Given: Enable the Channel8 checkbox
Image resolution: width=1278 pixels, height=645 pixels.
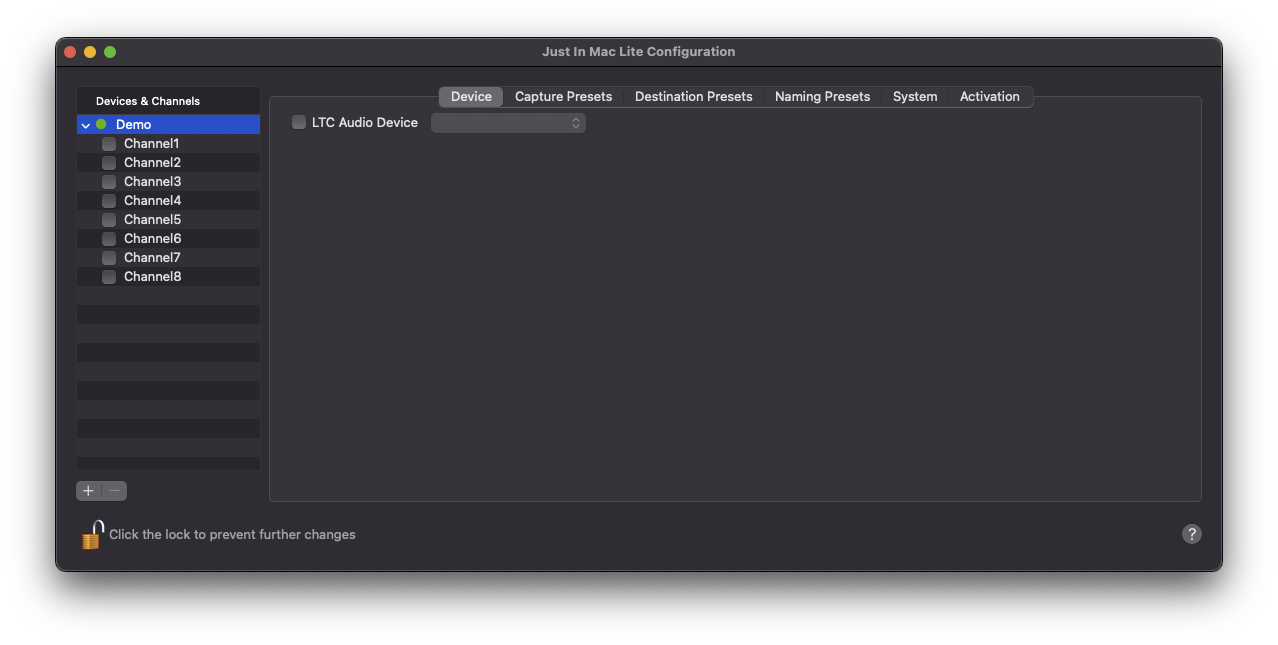Looking at the screenshot, I should [x=109, y=277].
